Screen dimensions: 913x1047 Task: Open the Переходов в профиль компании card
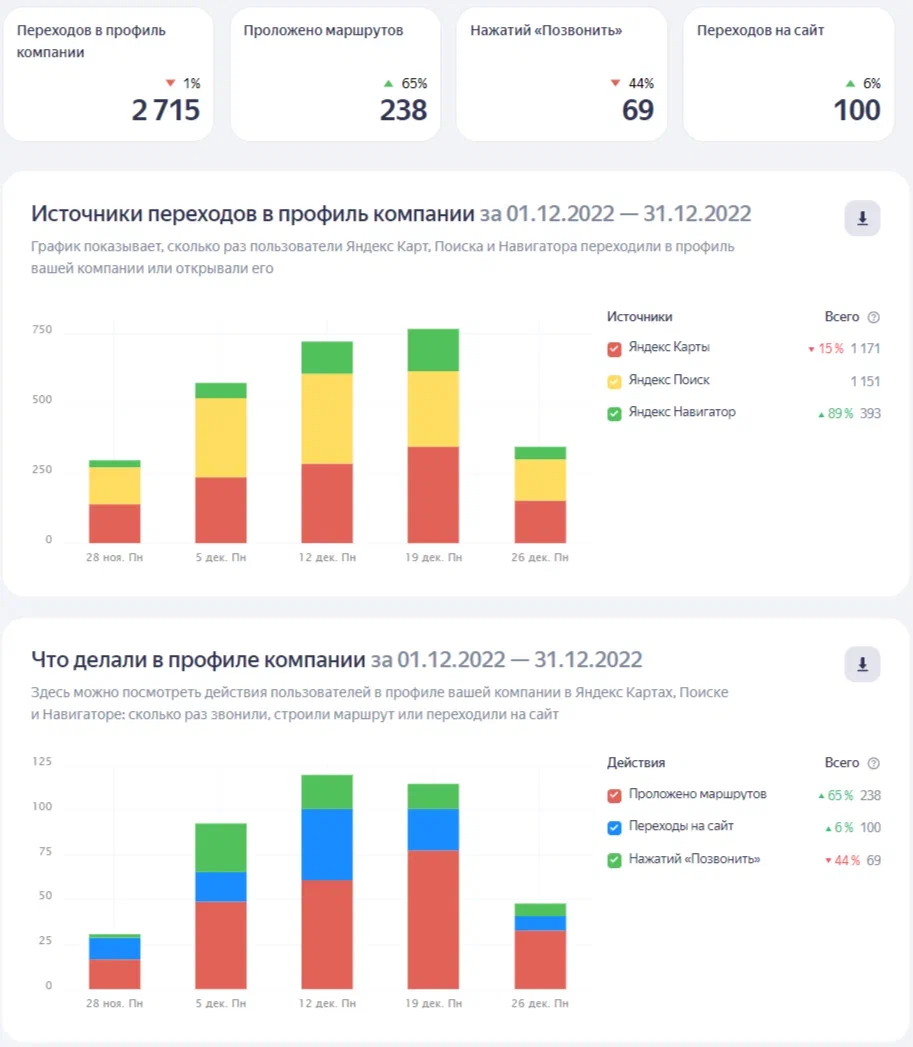click(x=108, y=75)
